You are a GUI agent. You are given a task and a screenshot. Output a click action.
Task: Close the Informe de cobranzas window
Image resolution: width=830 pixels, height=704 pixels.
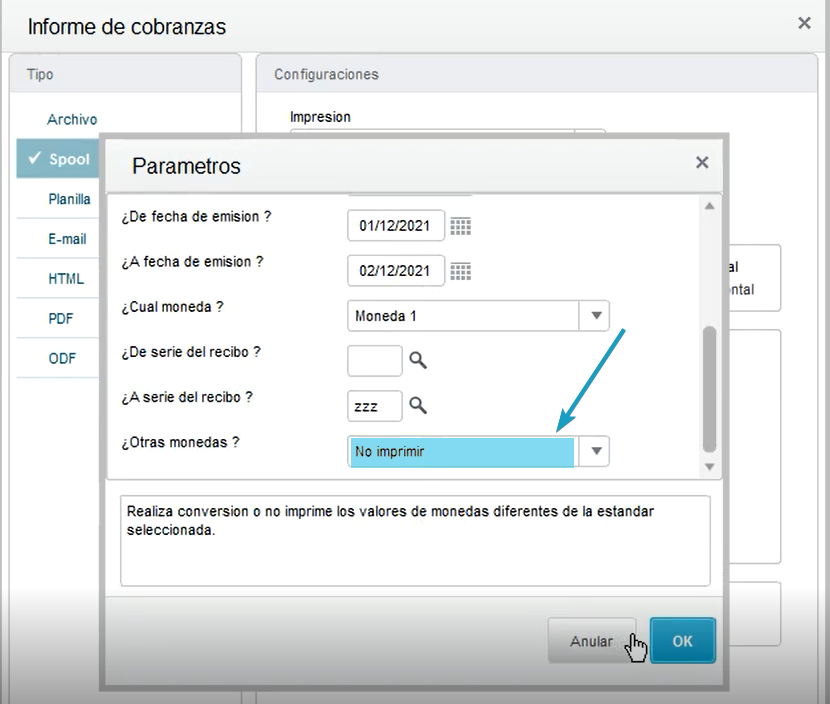click(x=804, y=23)
